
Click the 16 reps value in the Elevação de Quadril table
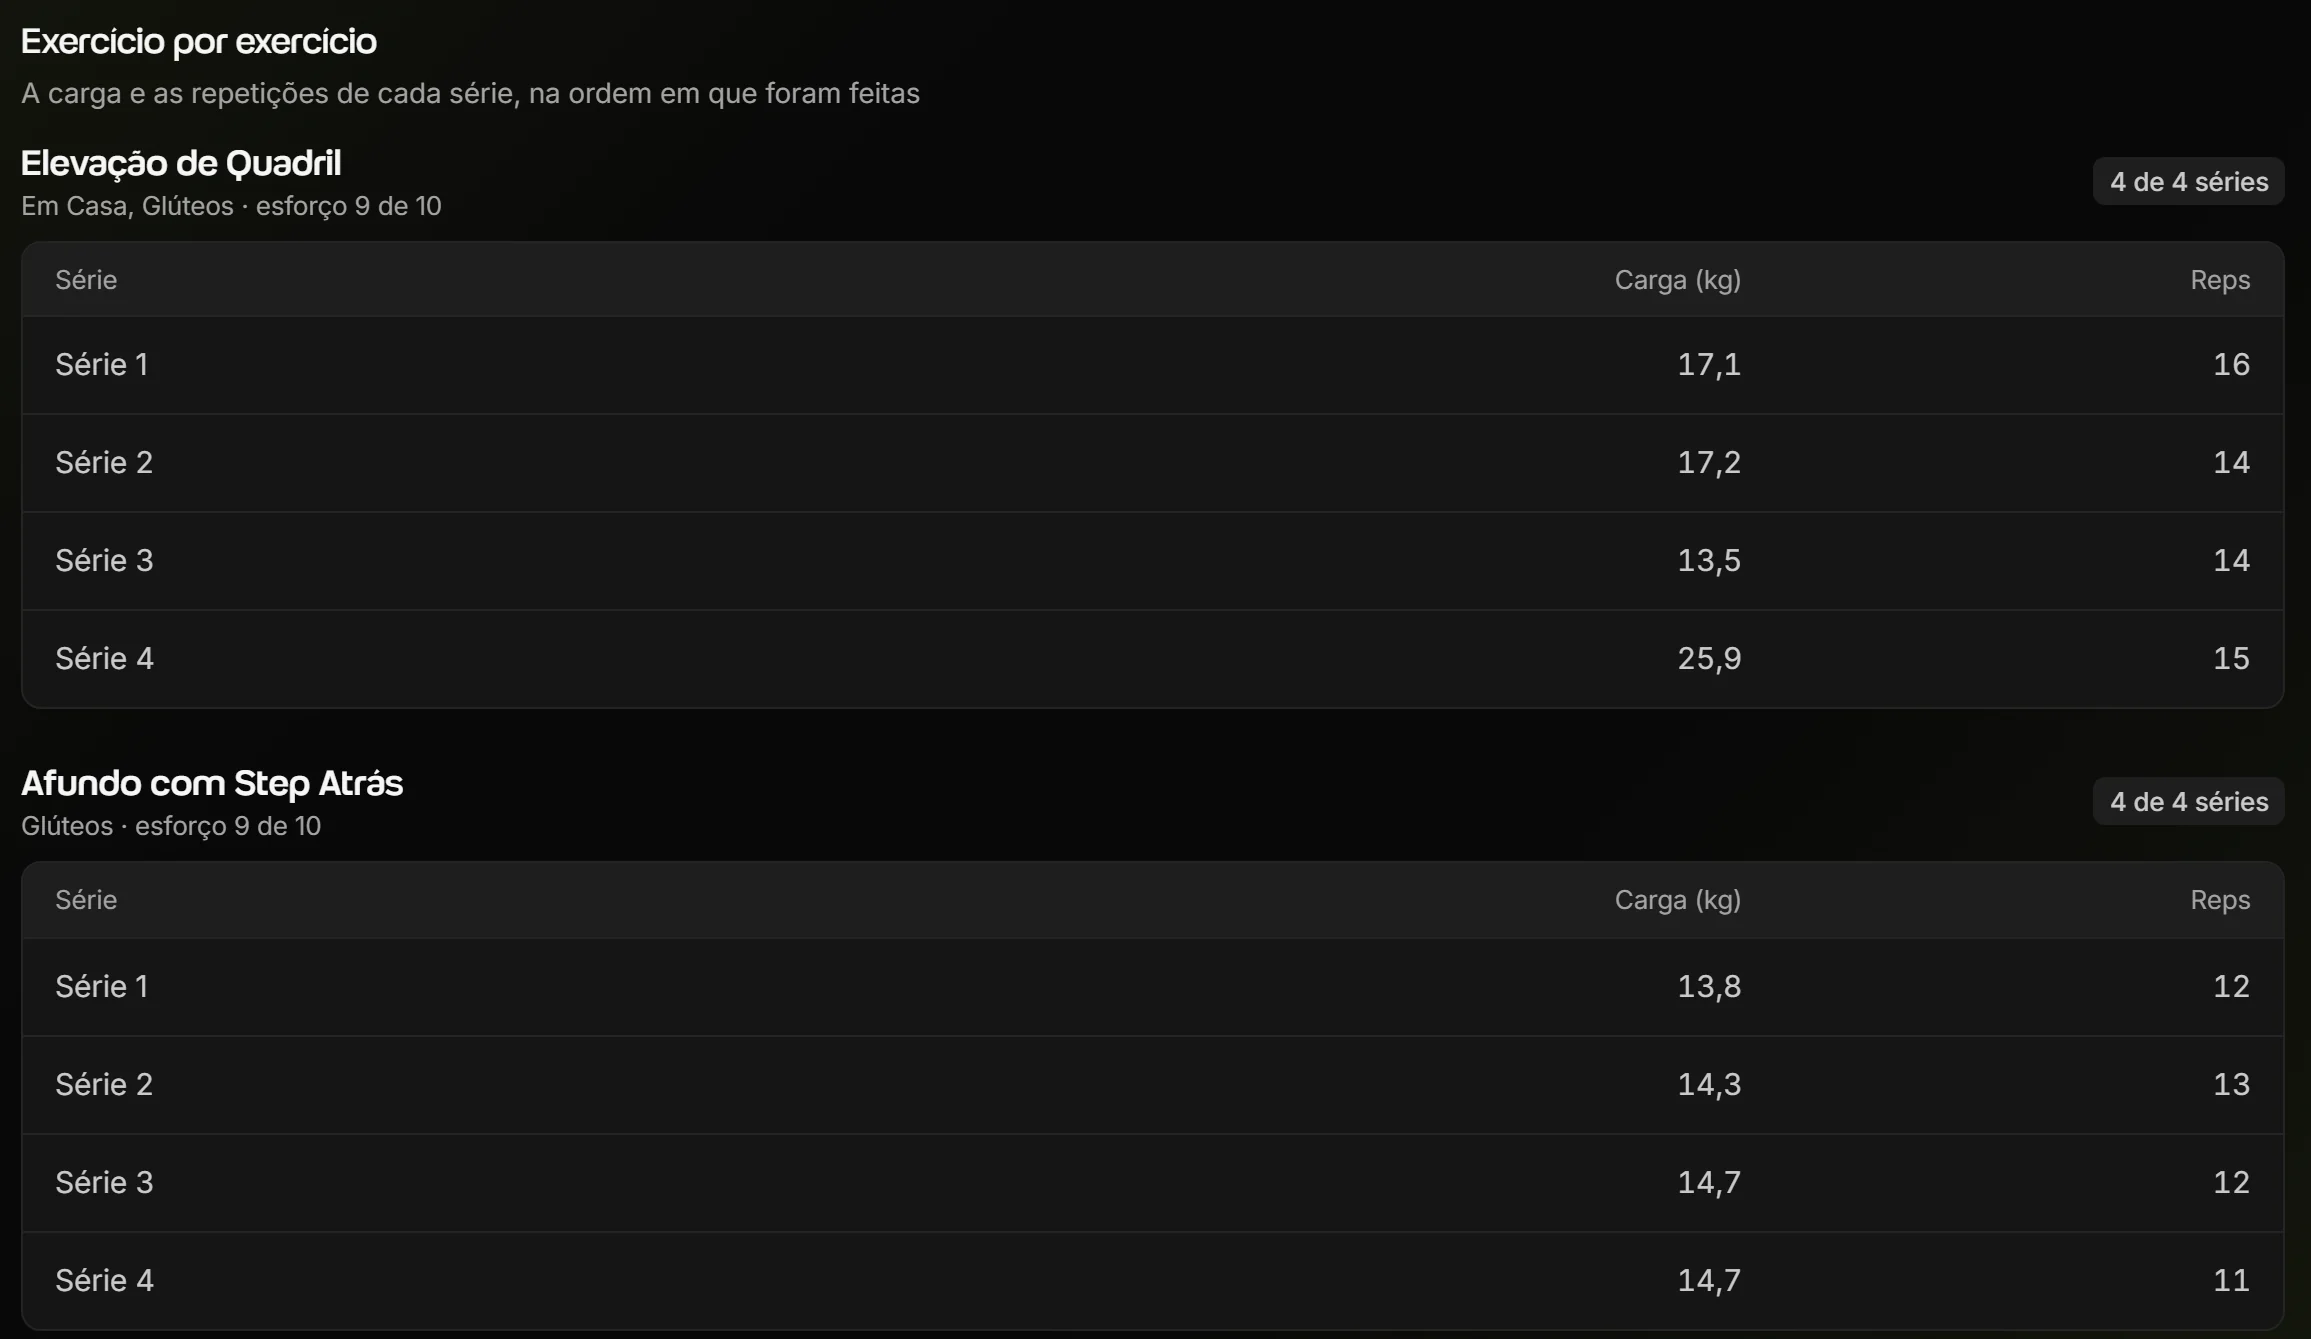(x=2231, y=365)
